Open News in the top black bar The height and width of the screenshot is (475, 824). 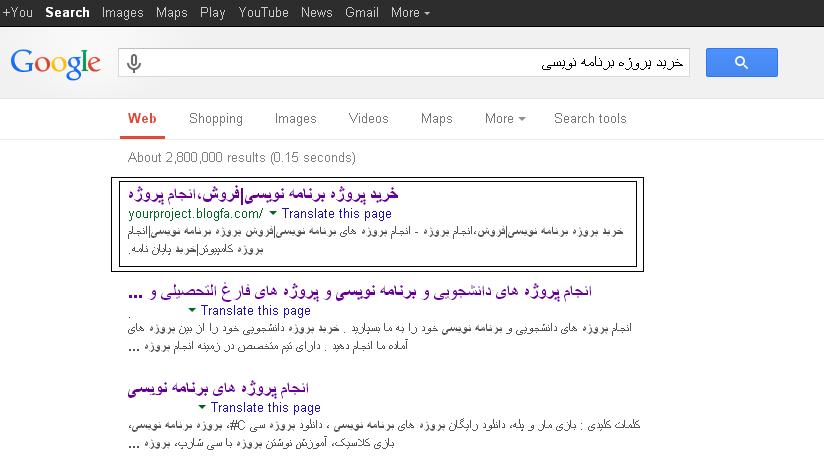tap(316, 12)
